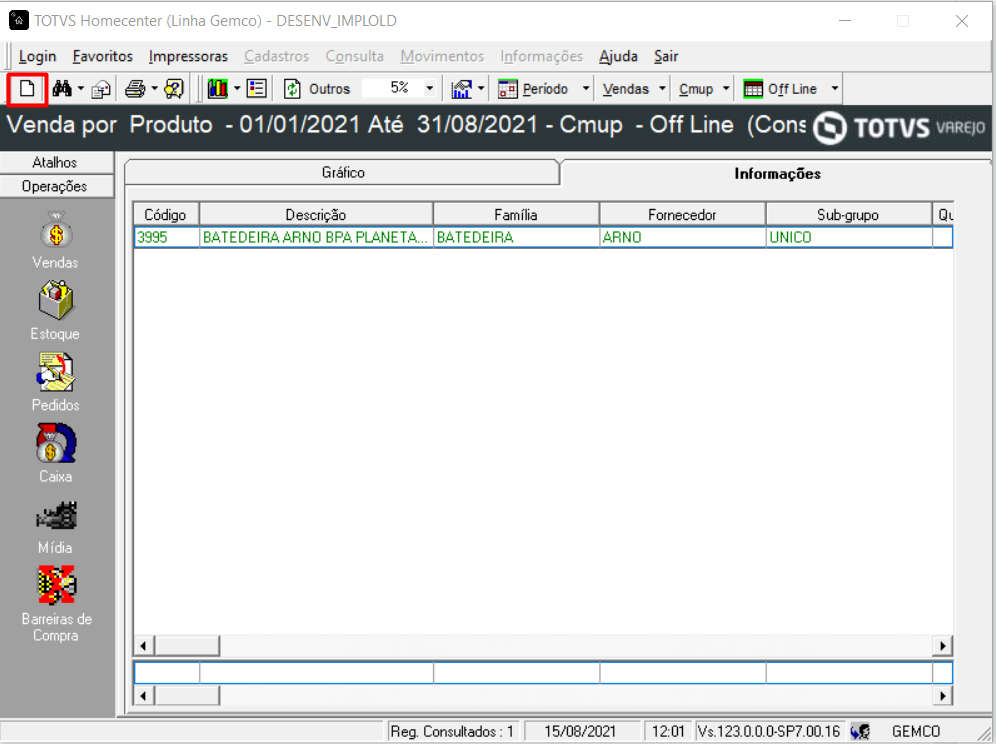This screenshot has height=744, width=996.
Task: Click the Período button
Action: click(x=545, y=89)
